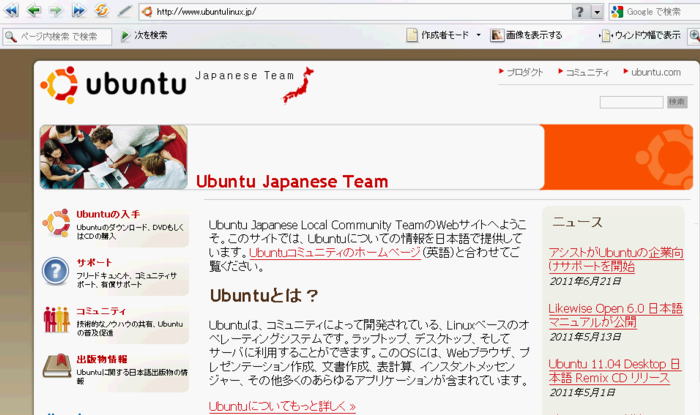Open news link Ubuntu 11.04 Desktop 日本語 Remix CD リリース

pos(614,371)
